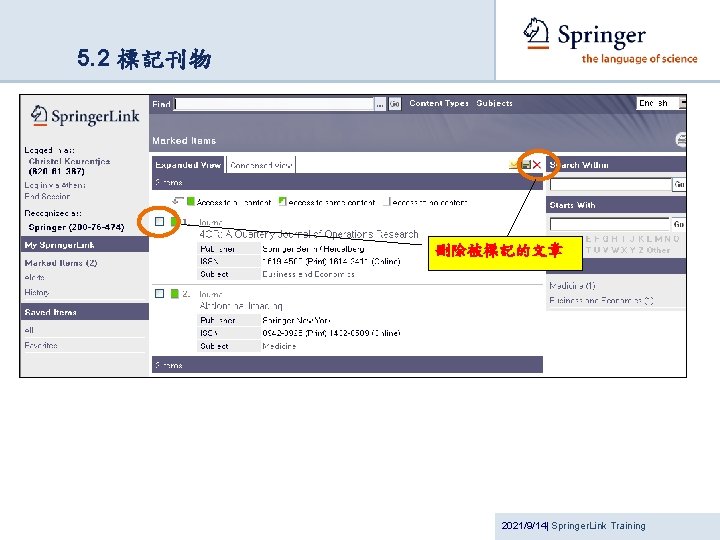This screenshot has width=720, height=540.
Task: Click the Starts With text field
Action: coord(610,224)
